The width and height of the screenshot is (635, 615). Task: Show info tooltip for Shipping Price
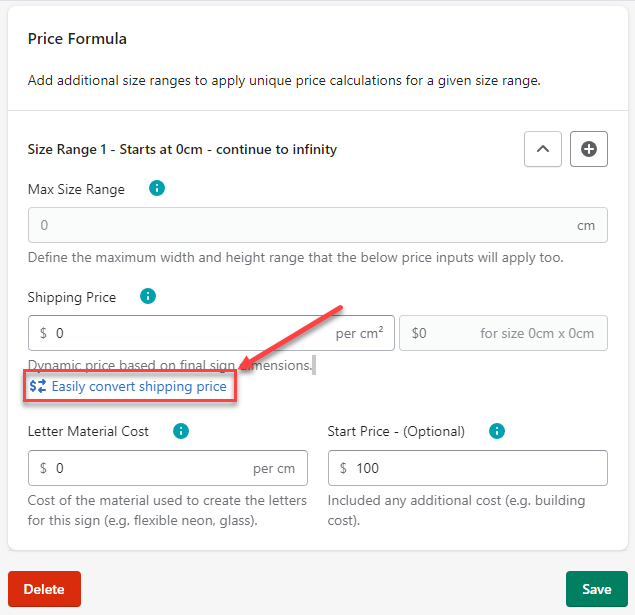coord(148,296)
